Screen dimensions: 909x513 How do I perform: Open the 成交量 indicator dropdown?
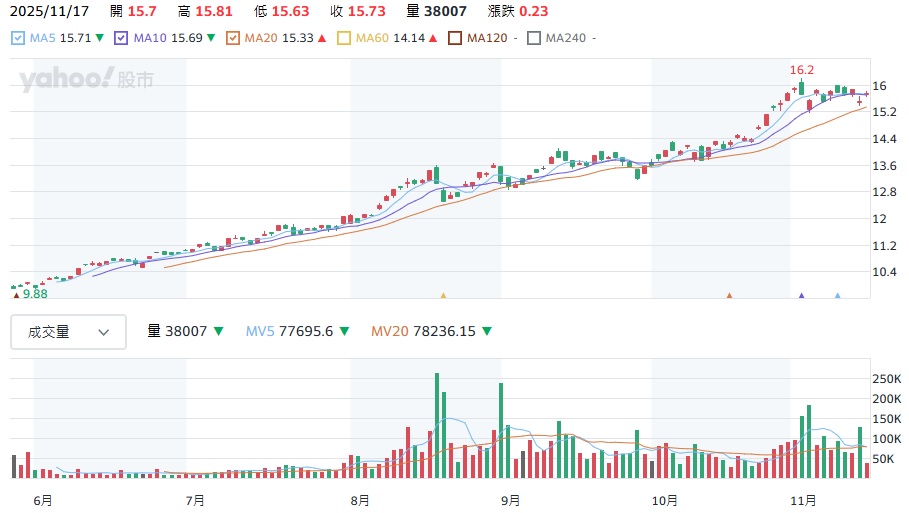coord(68,332)
